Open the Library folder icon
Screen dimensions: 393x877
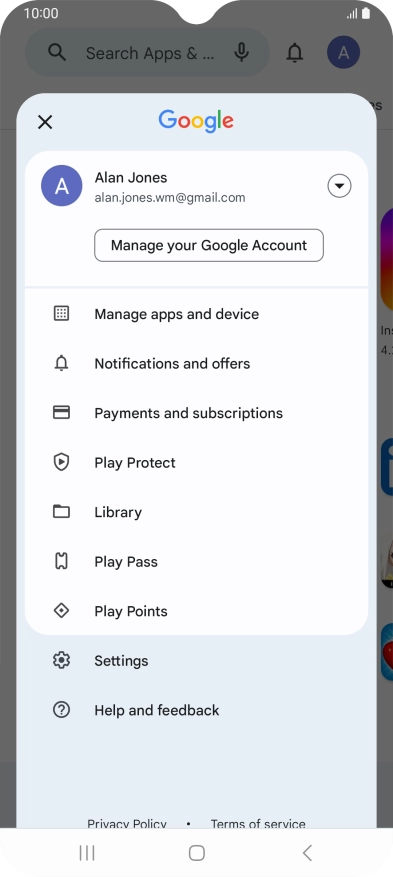click(x=61, y=511)
